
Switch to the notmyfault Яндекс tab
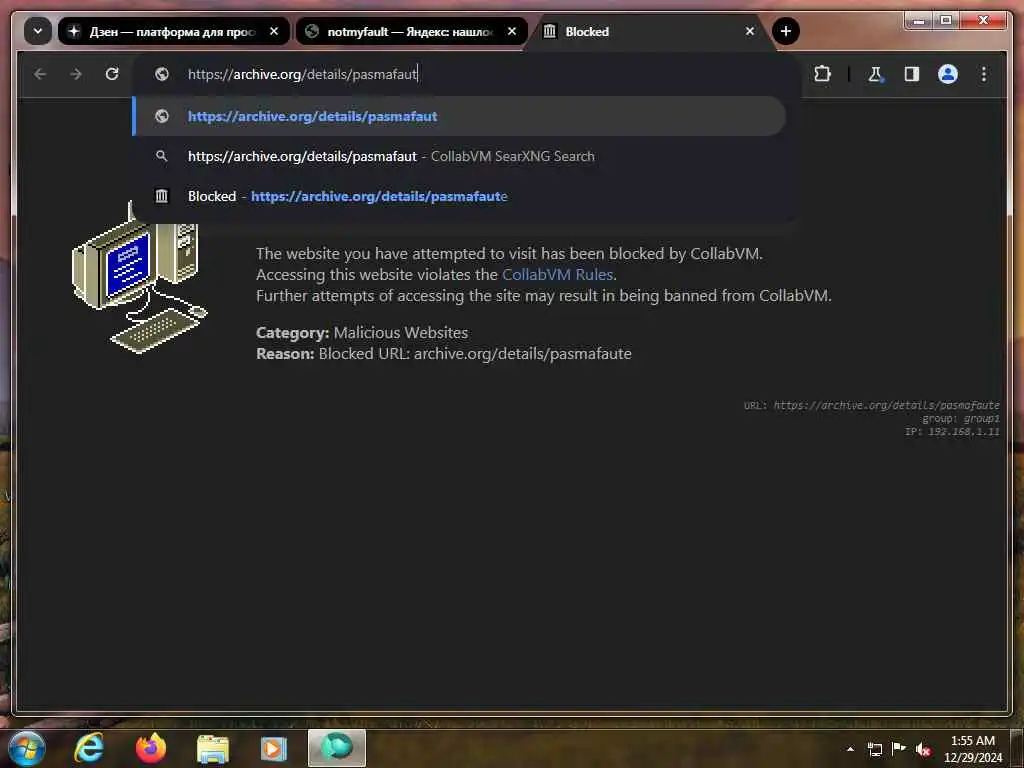coord(411,31)
